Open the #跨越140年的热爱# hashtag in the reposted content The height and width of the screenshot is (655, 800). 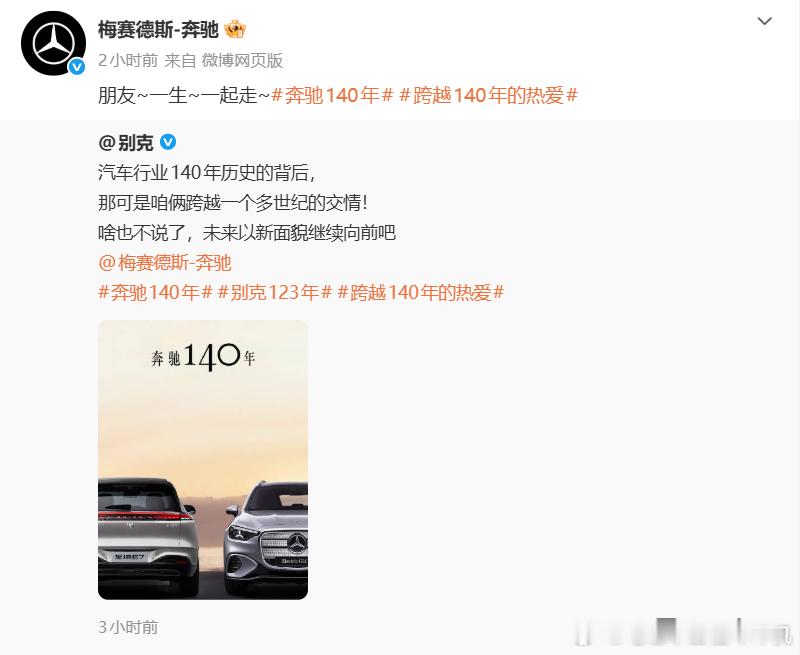pos(421,293)
